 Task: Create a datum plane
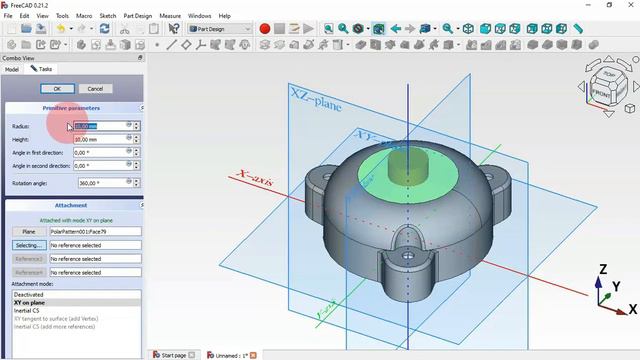click(186, 44)
